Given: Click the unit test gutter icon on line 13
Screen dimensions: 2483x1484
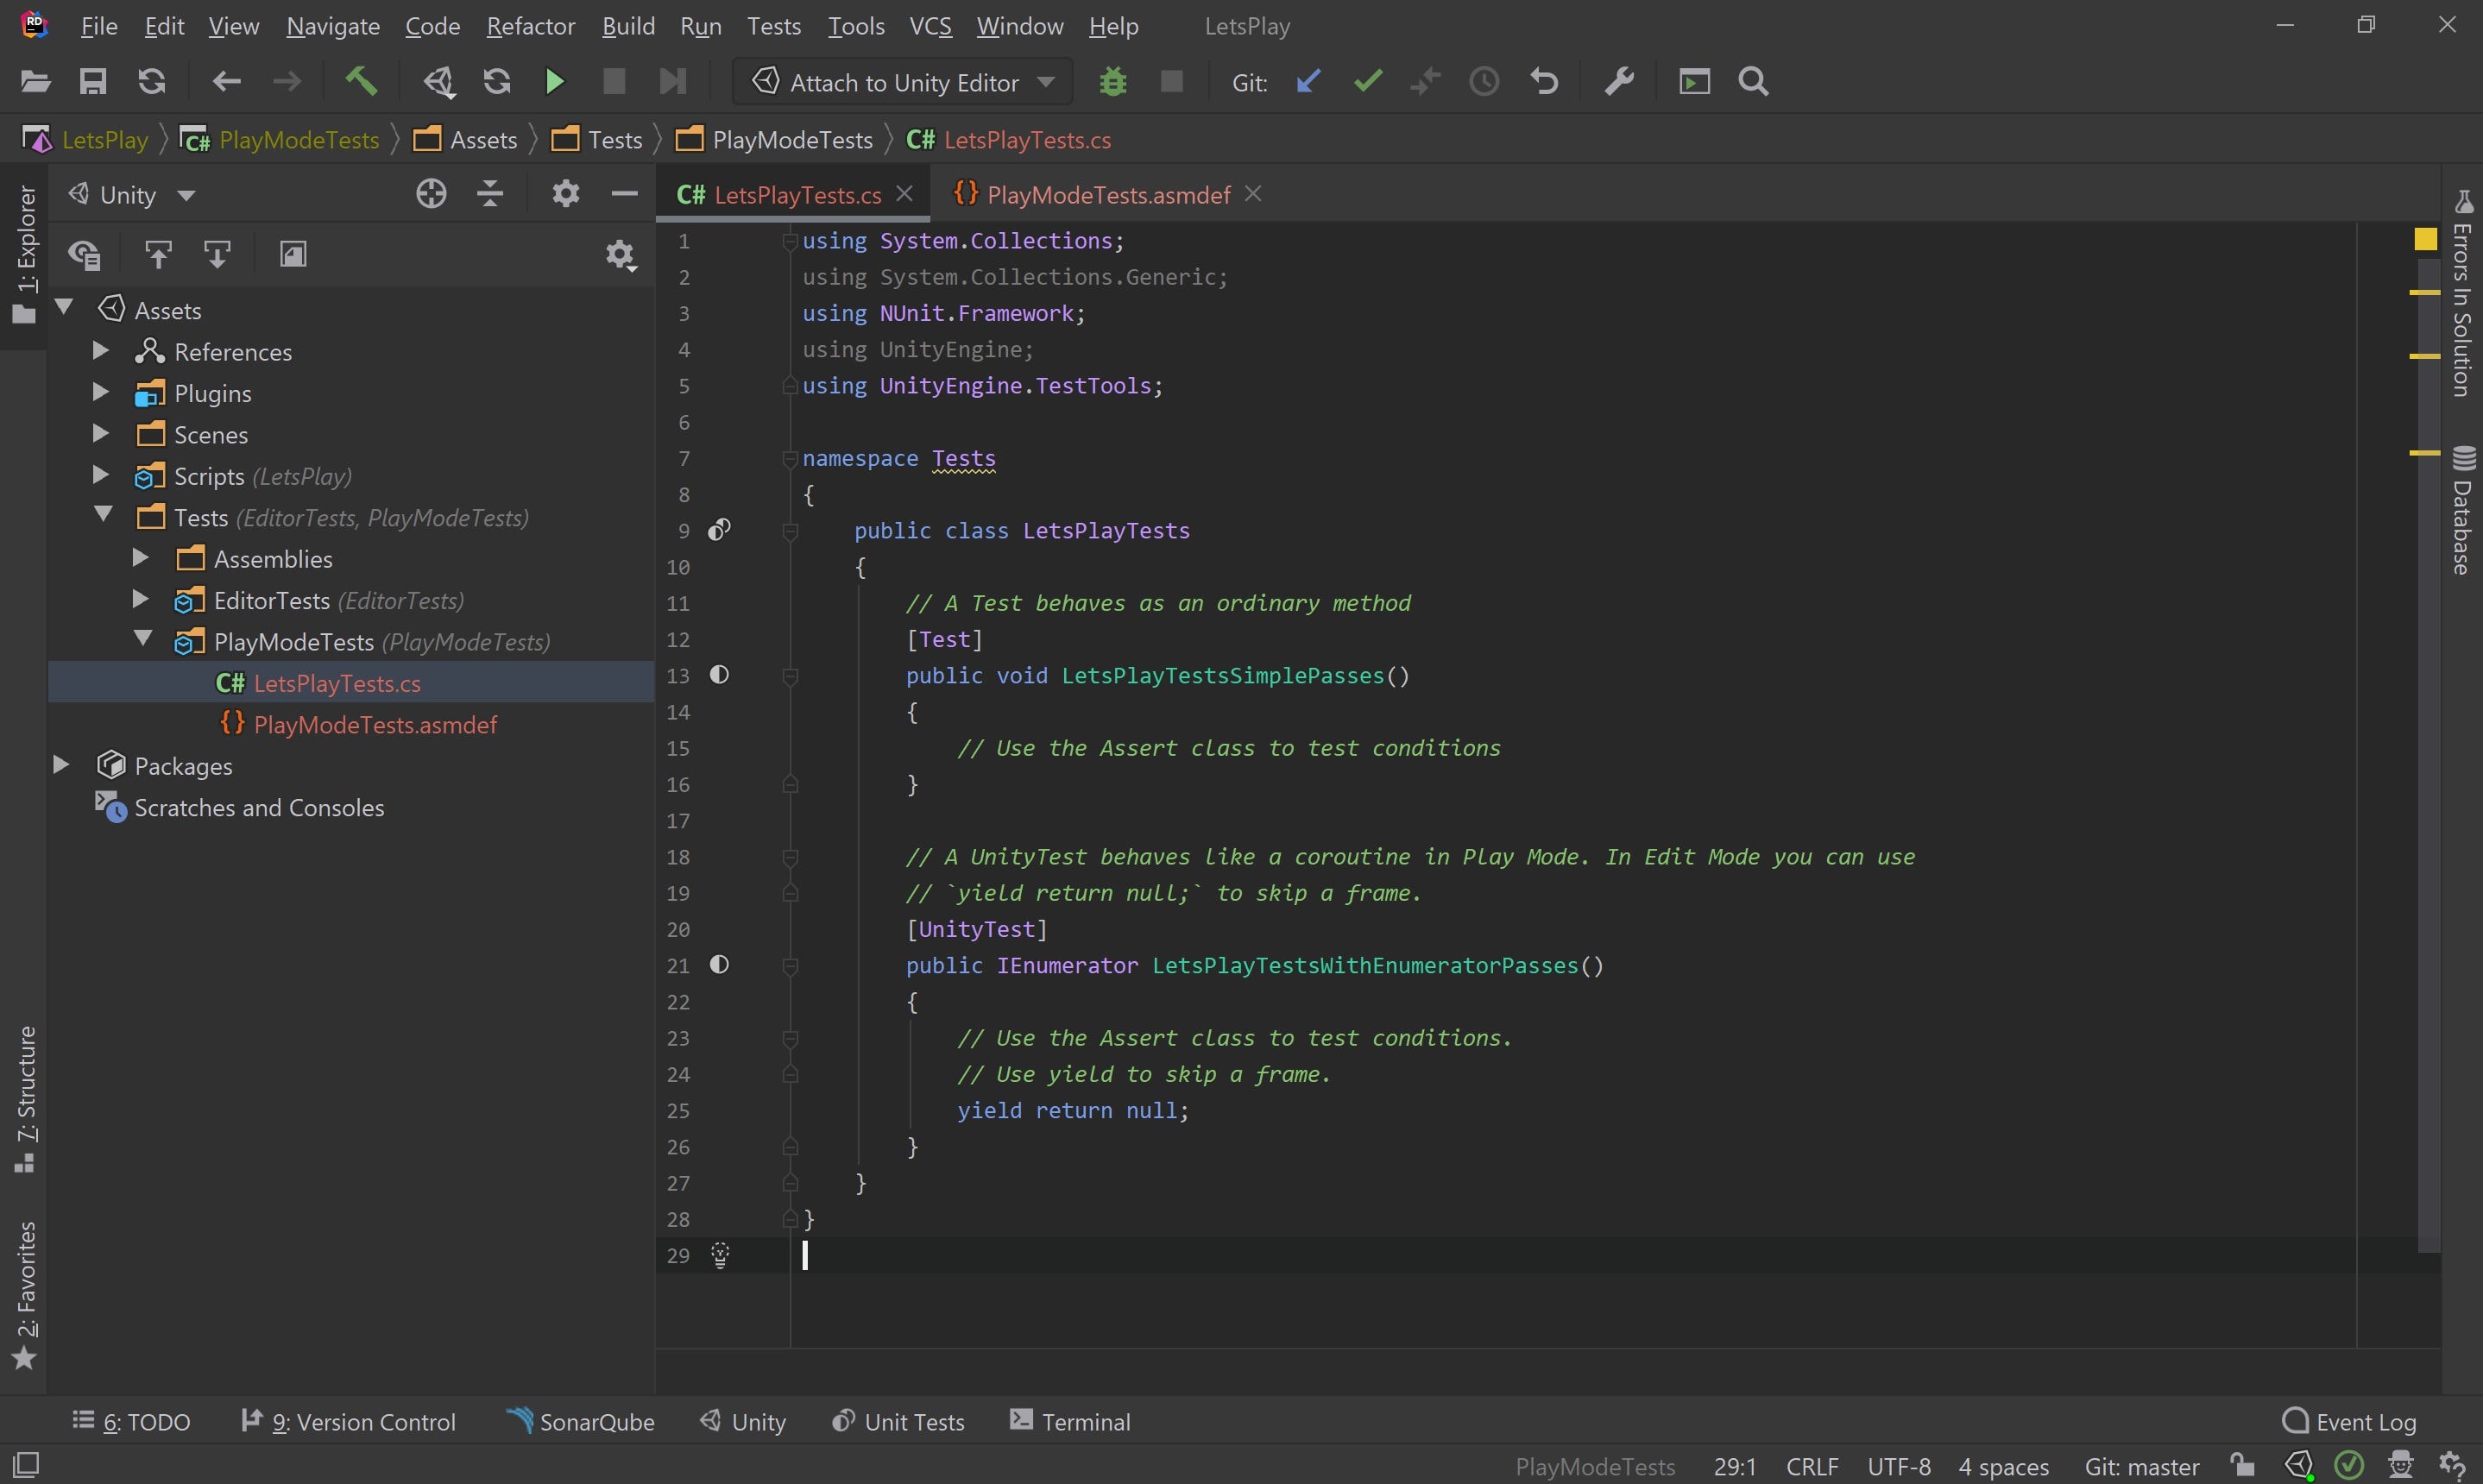Looking at the screenshot, I should [719, 675].
